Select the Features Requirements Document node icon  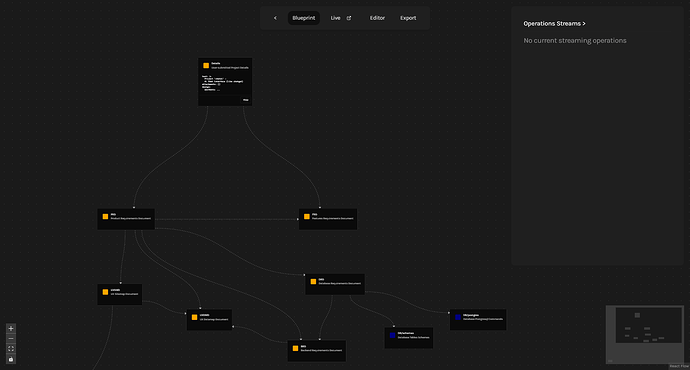(307, 216)
